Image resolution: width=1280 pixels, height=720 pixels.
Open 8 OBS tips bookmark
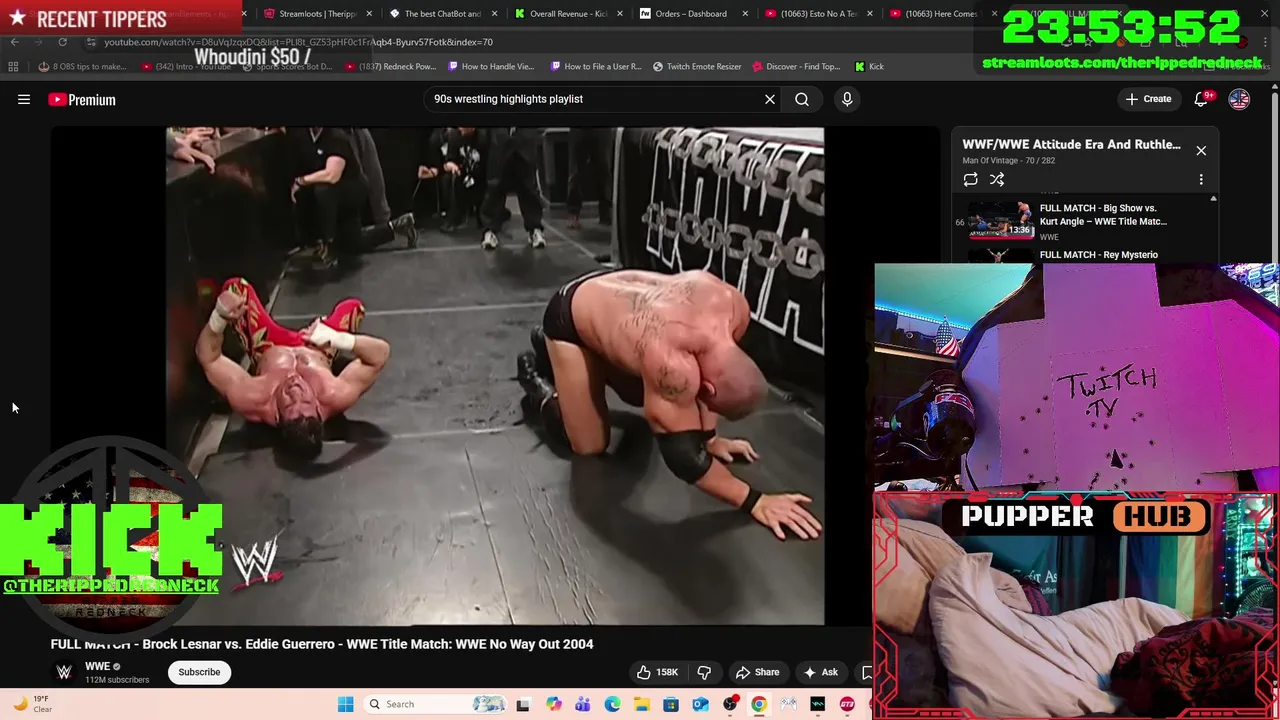83,67
